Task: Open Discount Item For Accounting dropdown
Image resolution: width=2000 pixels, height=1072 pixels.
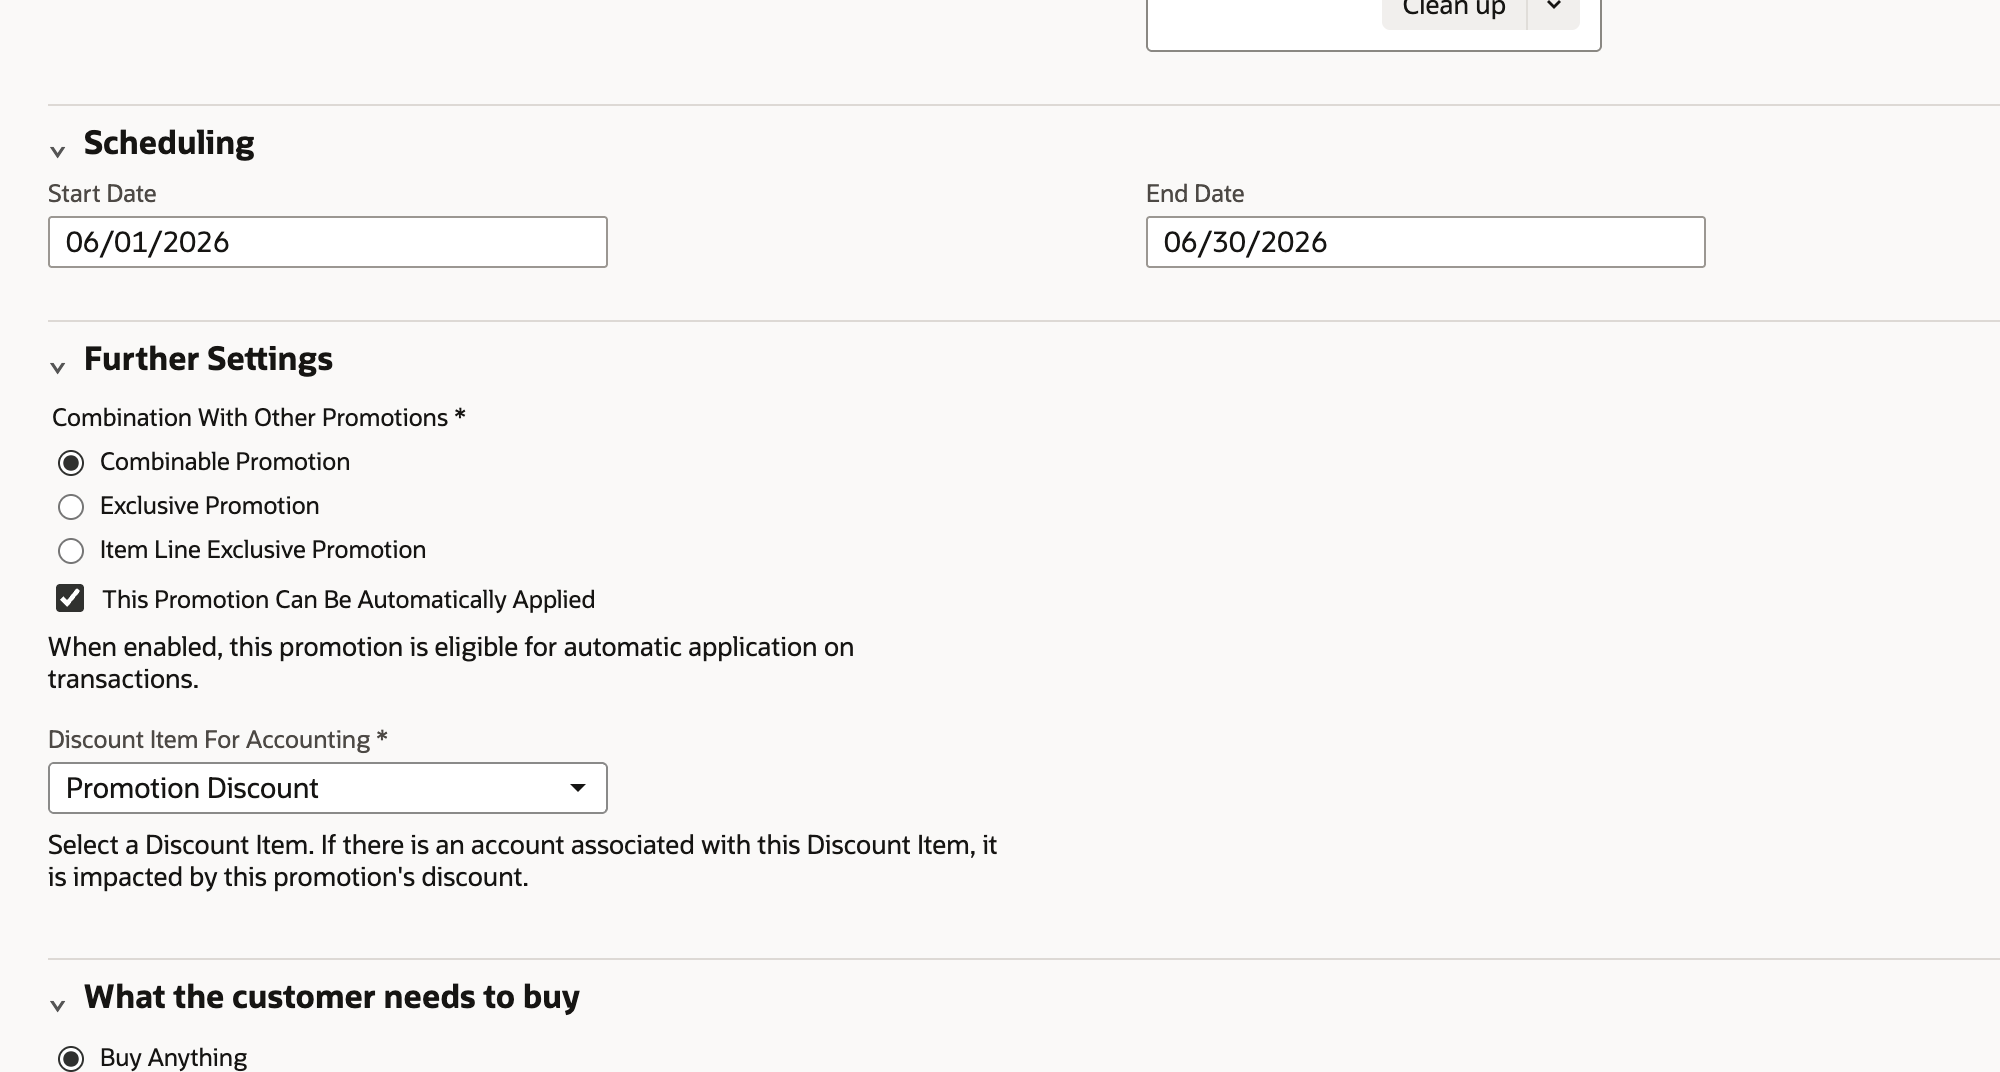Action: point(328,788)
